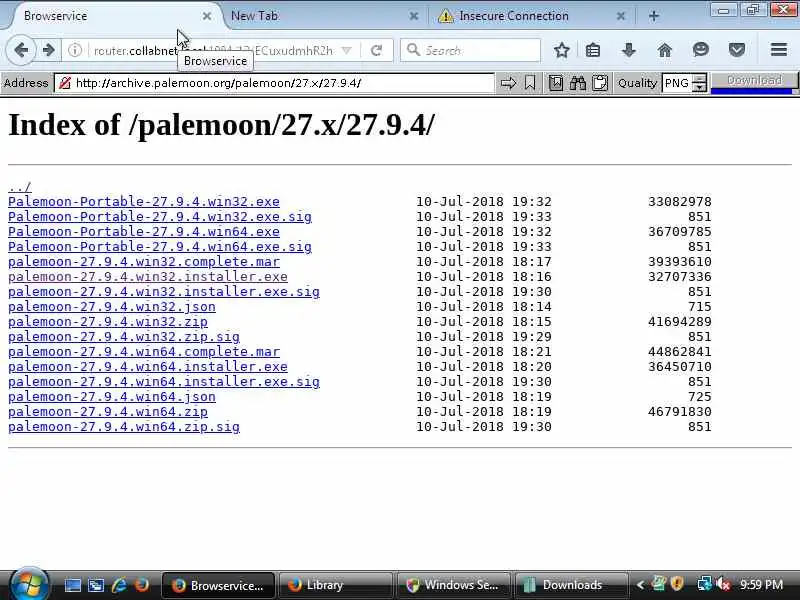Open a new tab with plus button
This screenshot has width=800, height=600.
click(654, 16)
